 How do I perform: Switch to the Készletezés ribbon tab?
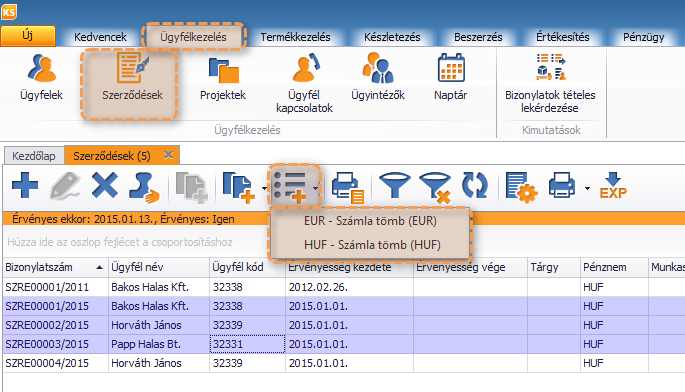(392, 37)
